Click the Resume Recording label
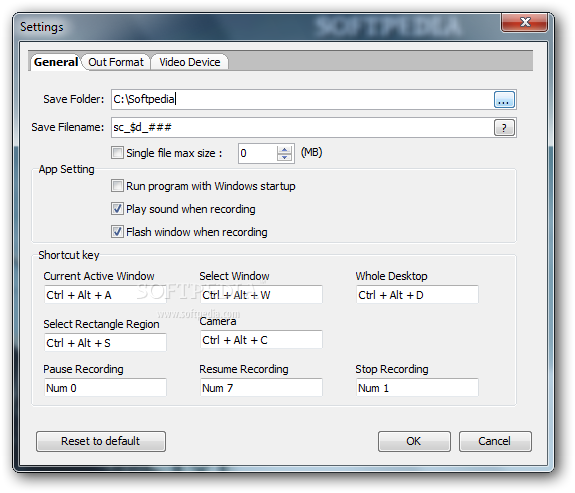Screen dimensions: 575x493 (244, 369)
